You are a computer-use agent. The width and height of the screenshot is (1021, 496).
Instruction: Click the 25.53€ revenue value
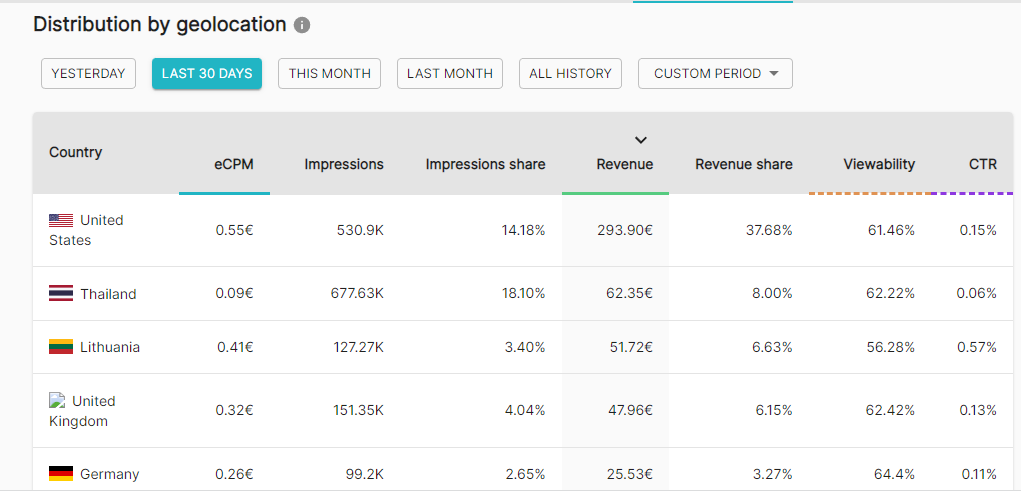[x=629, y=474]
